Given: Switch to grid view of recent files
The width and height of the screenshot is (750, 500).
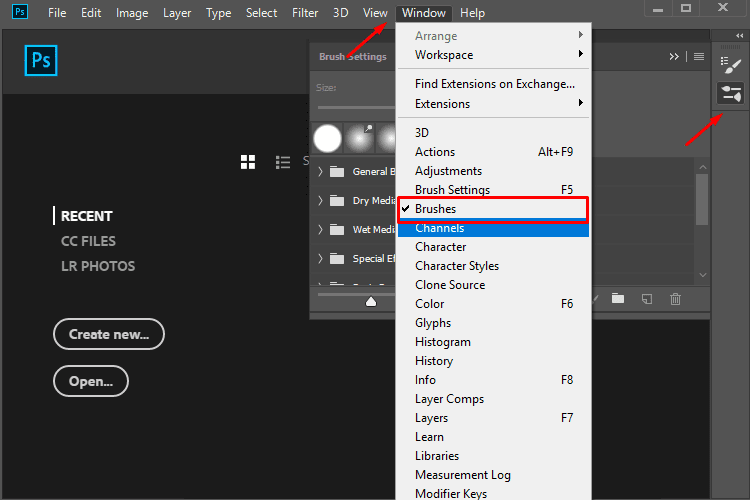Looking at the screenshot, I should (x=249, y=162).
